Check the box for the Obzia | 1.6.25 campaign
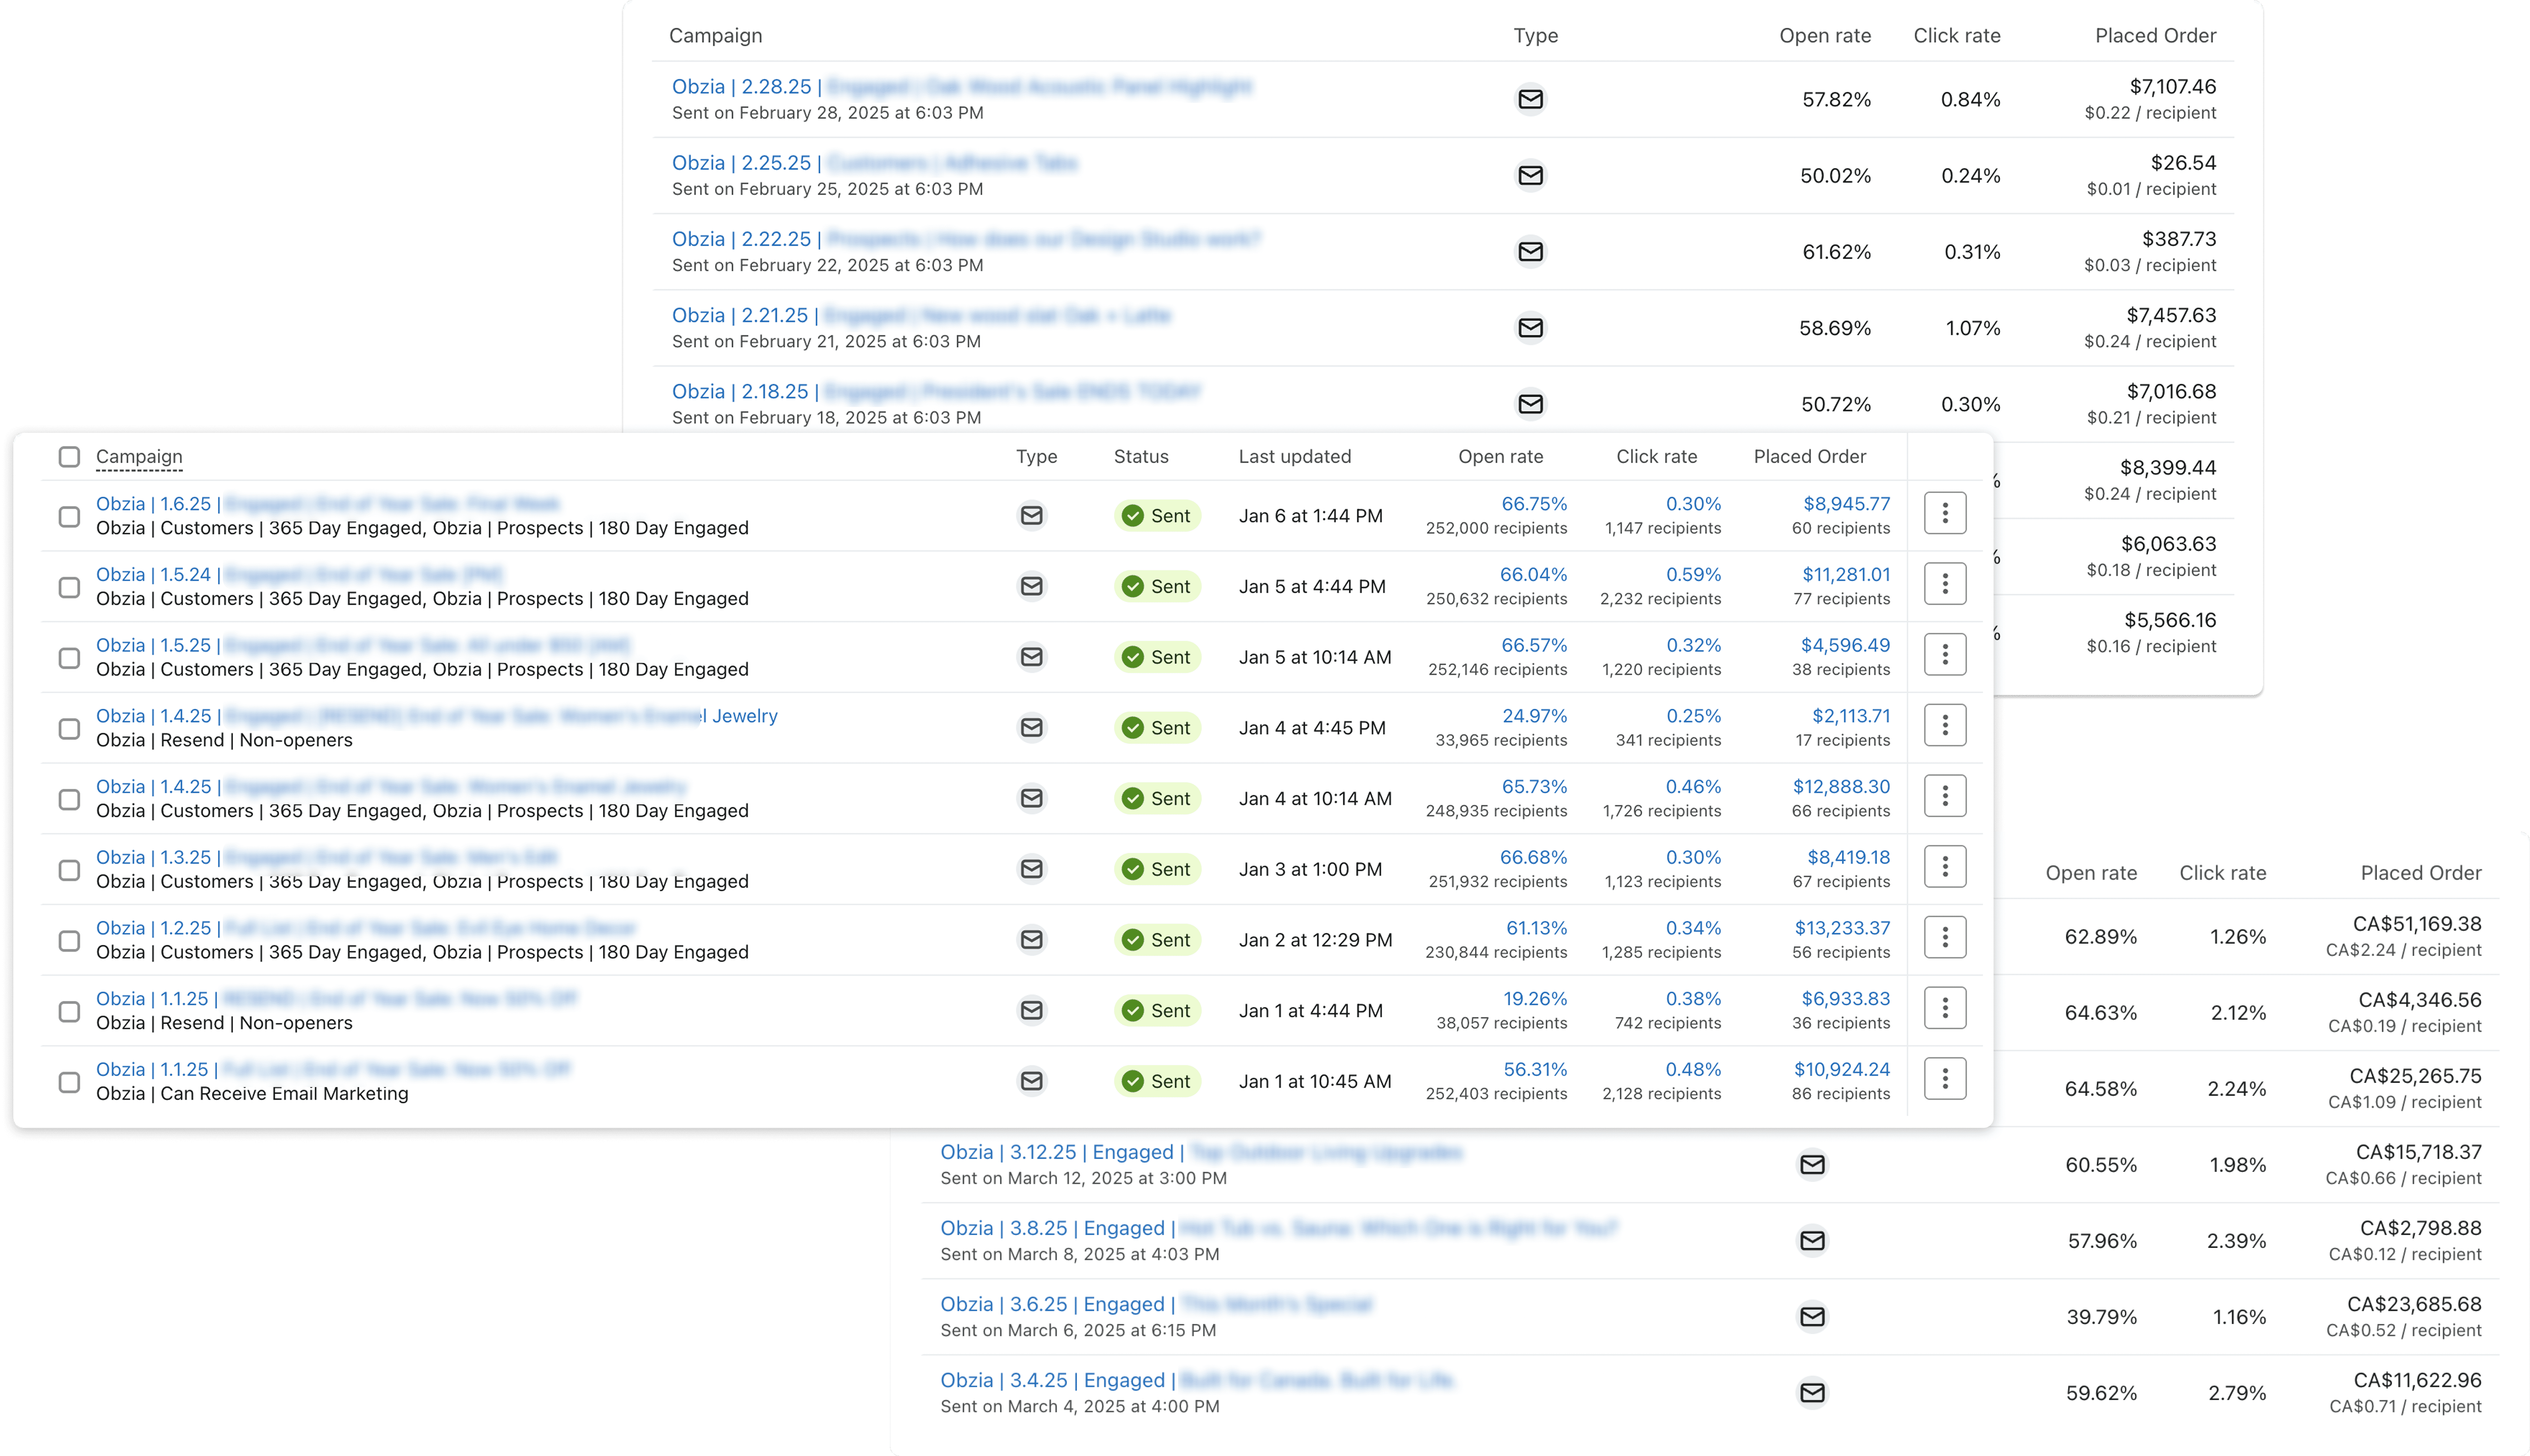 pyautogui.click(x=69, y=517)
